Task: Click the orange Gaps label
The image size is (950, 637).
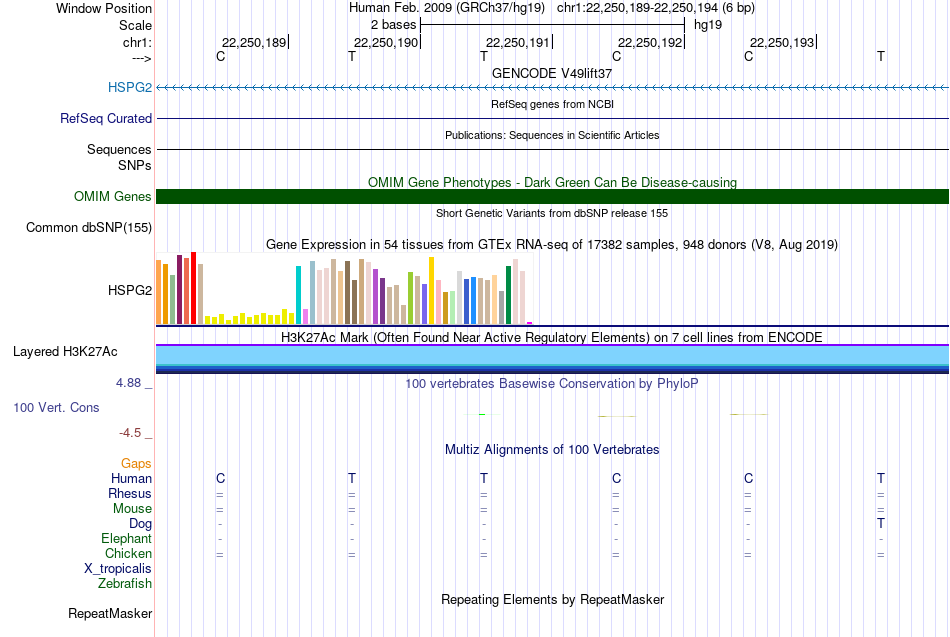Action: 136,463
